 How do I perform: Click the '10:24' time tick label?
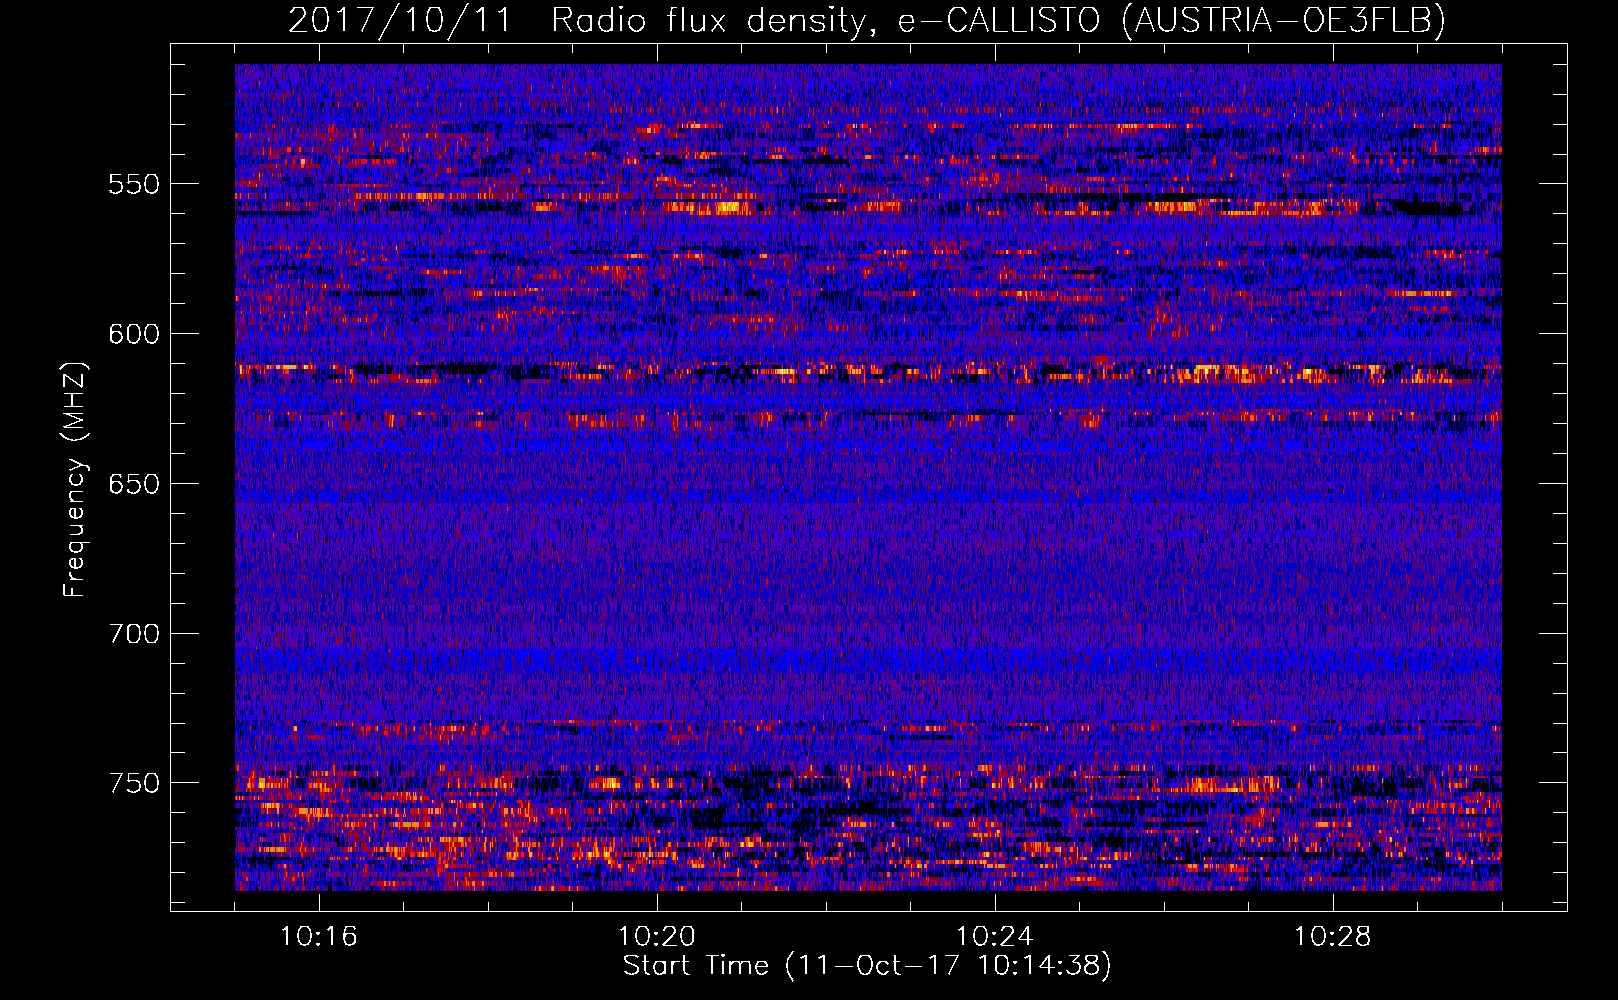(995, 937)
